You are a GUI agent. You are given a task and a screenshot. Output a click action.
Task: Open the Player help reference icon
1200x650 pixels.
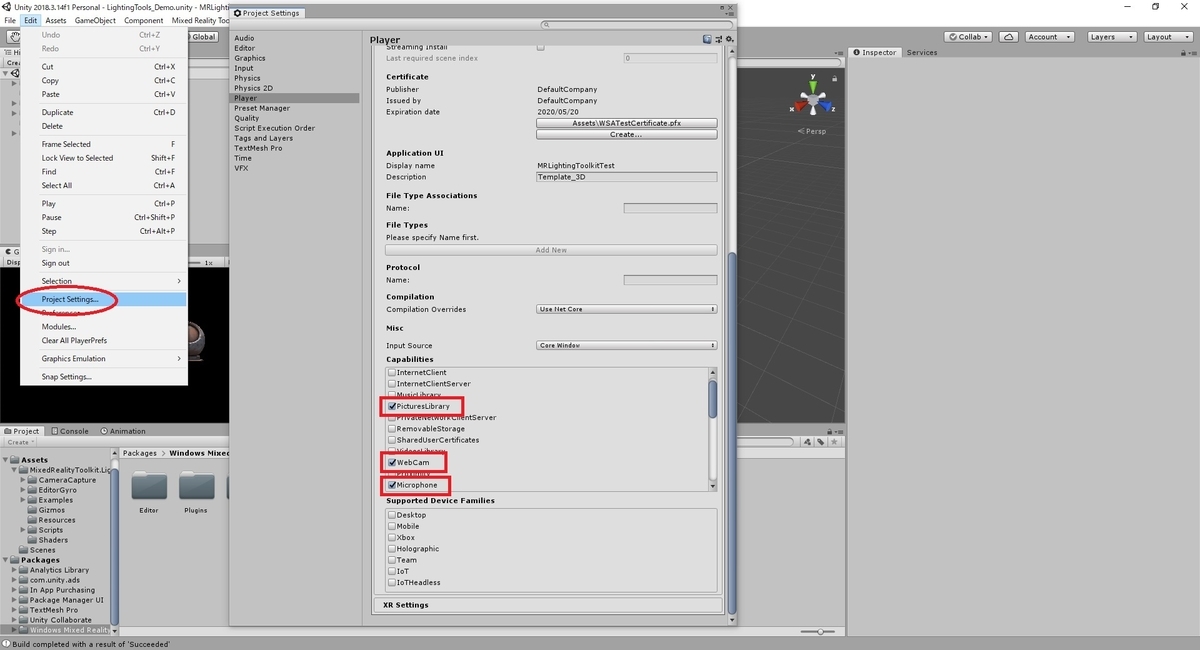pos(707,40)
